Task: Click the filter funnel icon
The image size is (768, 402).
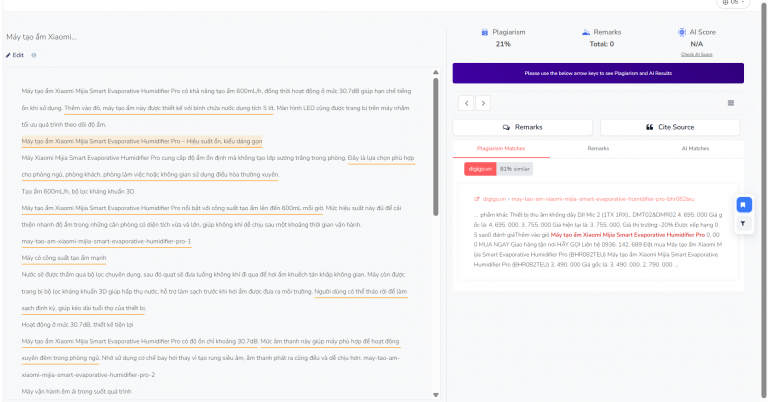Action: point(743,223)
